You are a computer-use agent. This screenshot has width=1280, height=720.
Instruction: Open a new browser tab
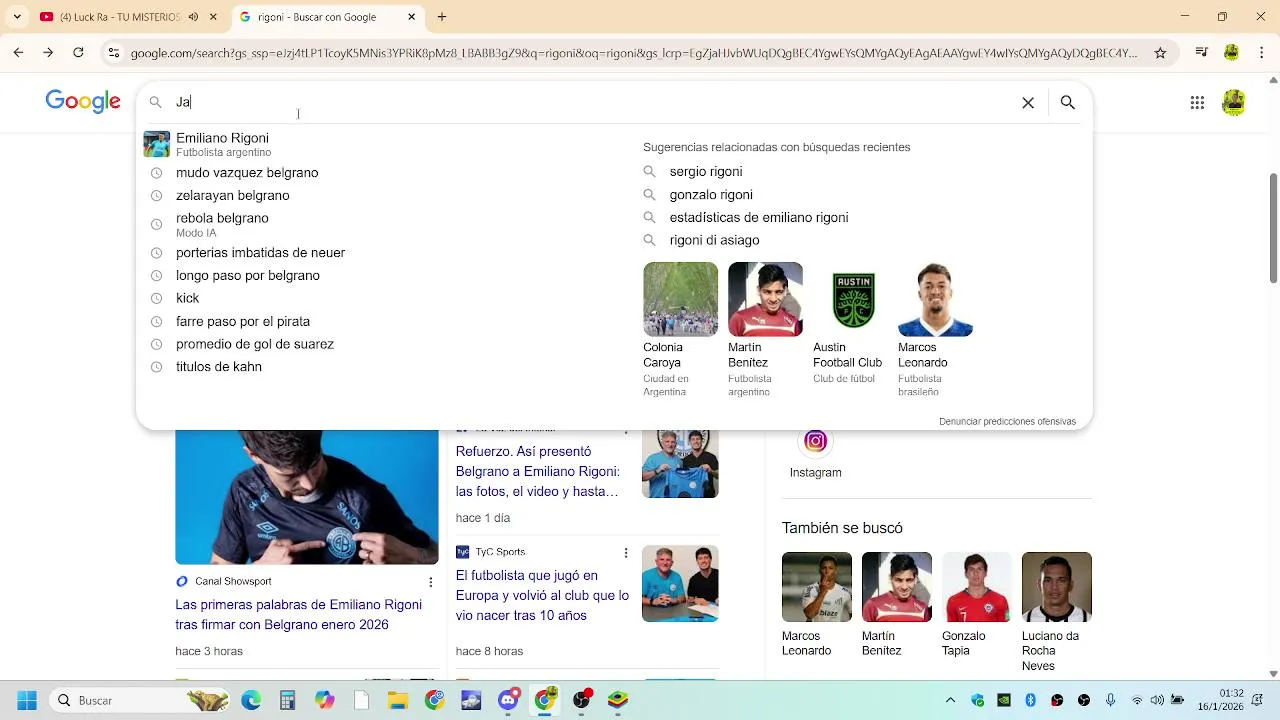coord(442,17)
